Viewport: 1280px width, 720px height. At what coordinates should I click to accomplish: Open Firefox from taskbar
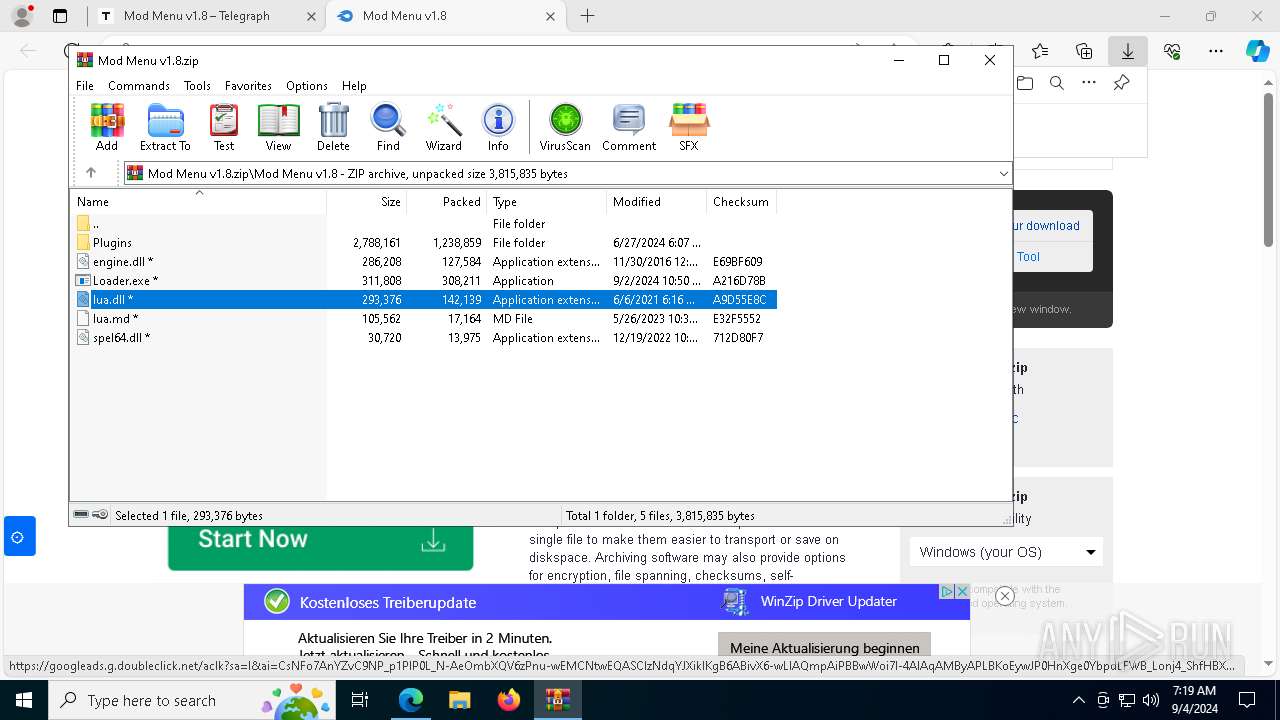[x=509, y=700]
